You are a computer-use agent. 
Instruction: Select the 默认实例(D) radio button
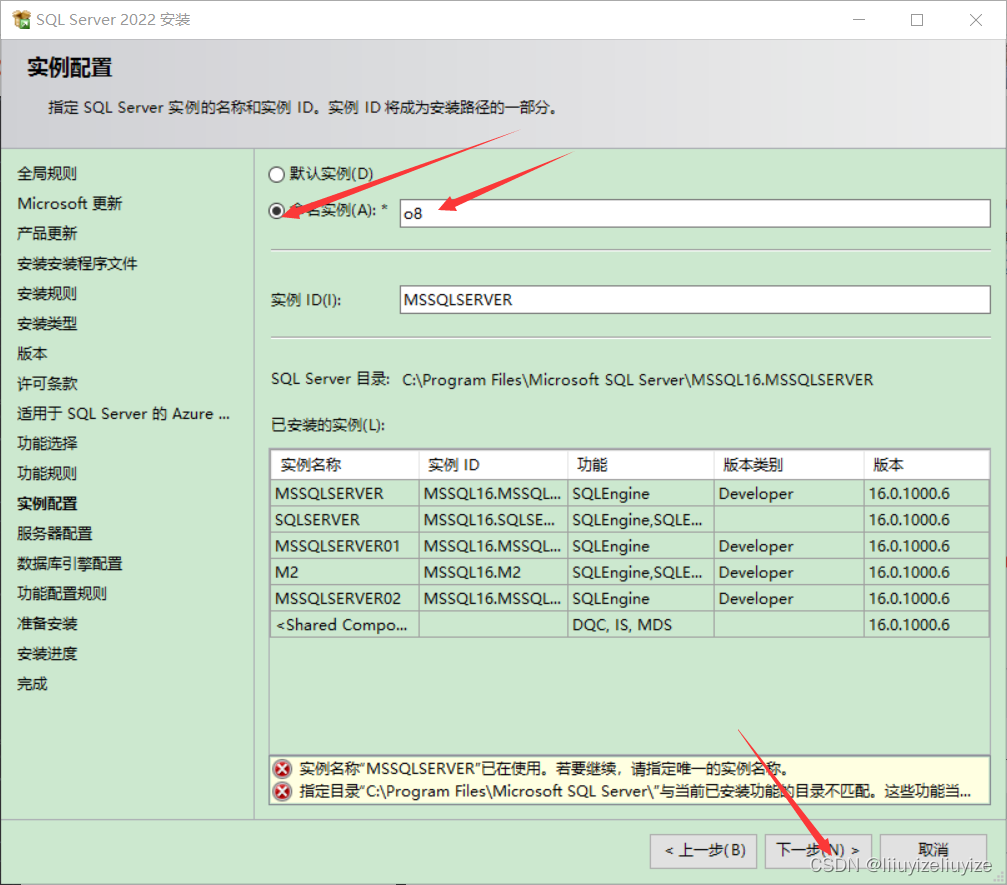[276, 174]
